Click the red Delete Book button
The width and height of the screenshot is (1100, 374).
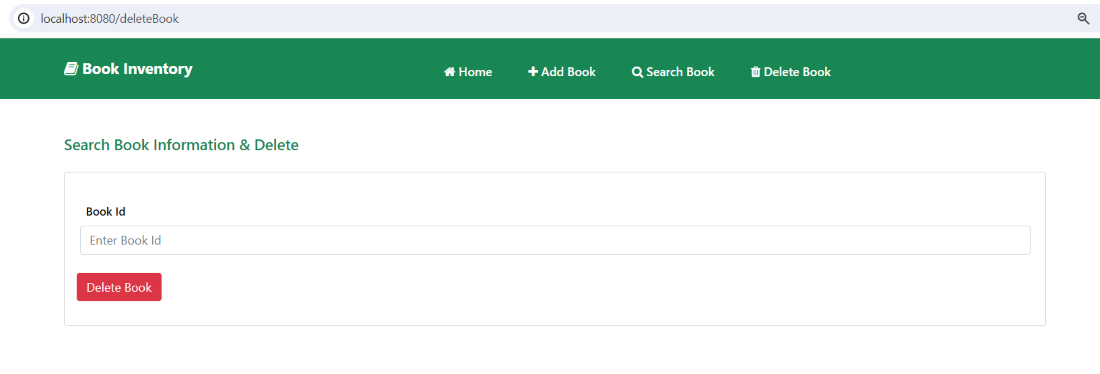119,287
